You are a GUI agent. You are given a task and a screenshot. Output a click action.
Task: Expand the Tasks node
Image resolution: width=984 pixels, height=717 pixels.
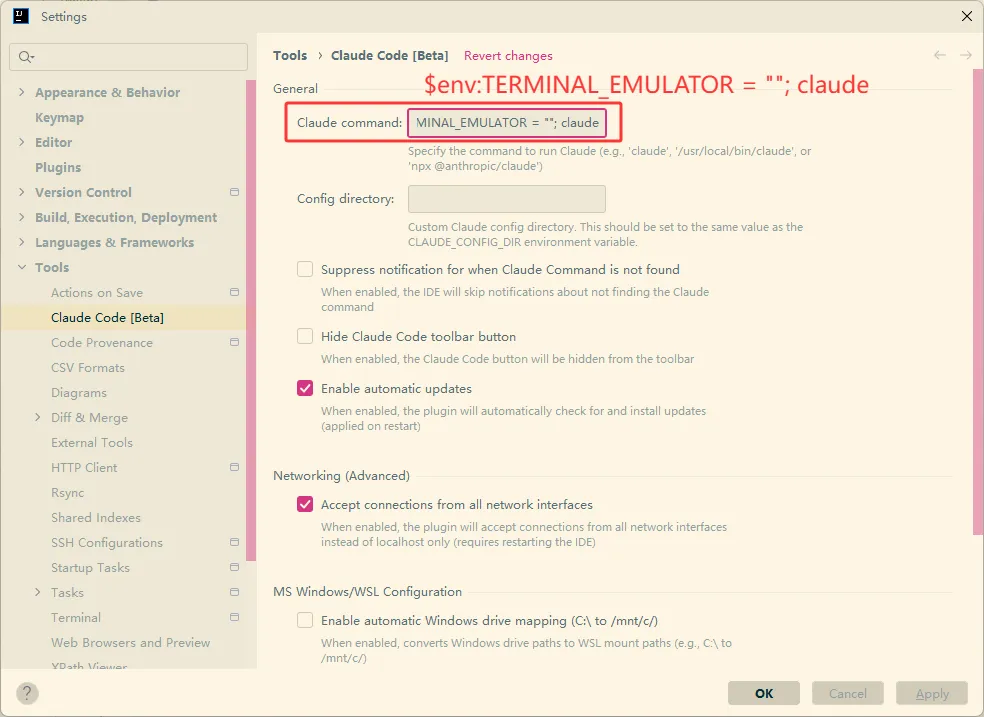[38, 592]
